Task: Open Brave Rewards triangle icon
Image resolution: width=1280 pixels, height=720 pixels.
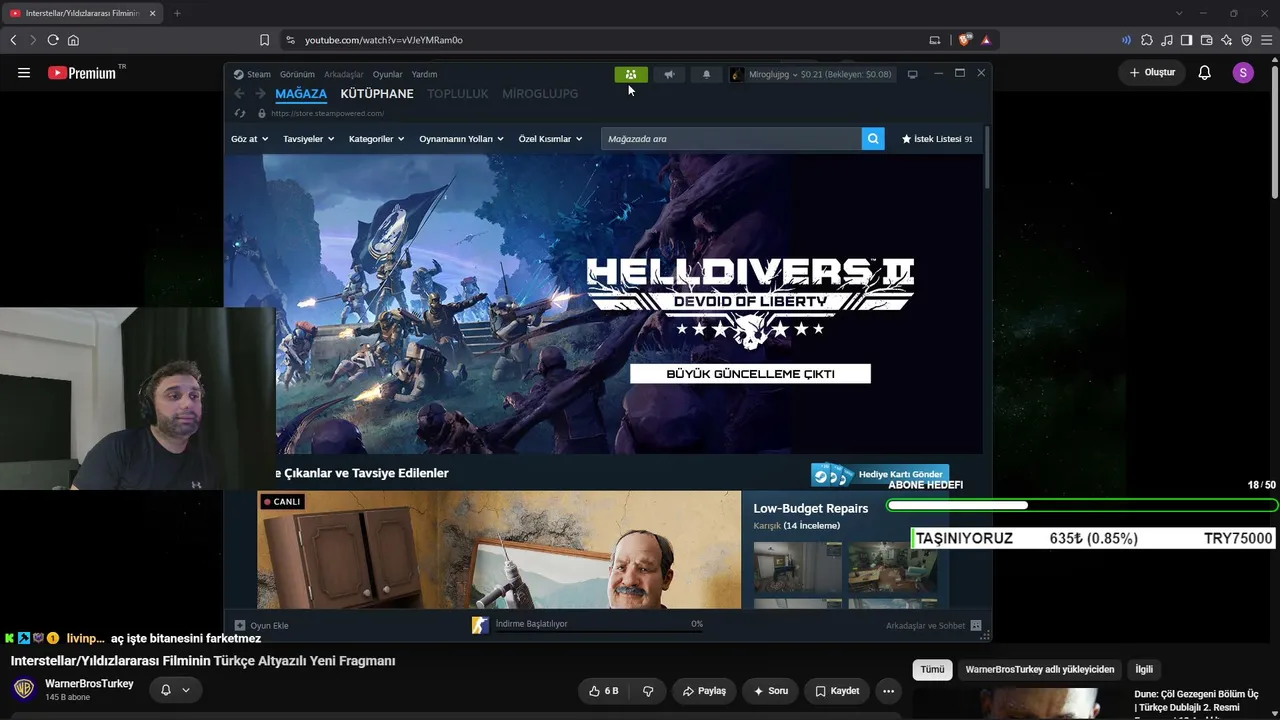Action: pos(986,40)
